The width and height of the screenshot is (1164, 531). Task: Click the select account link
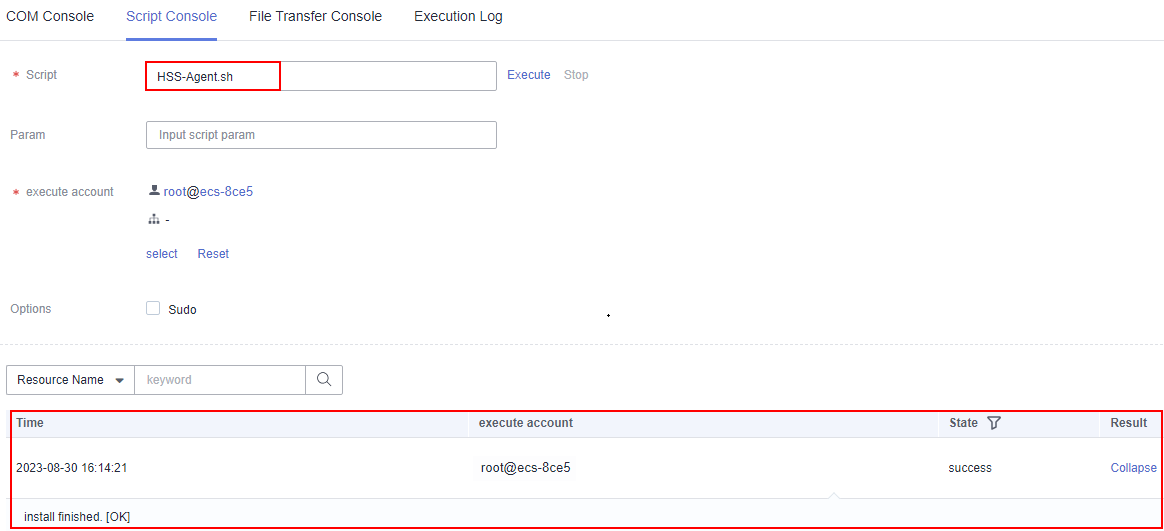pos(162,254)
